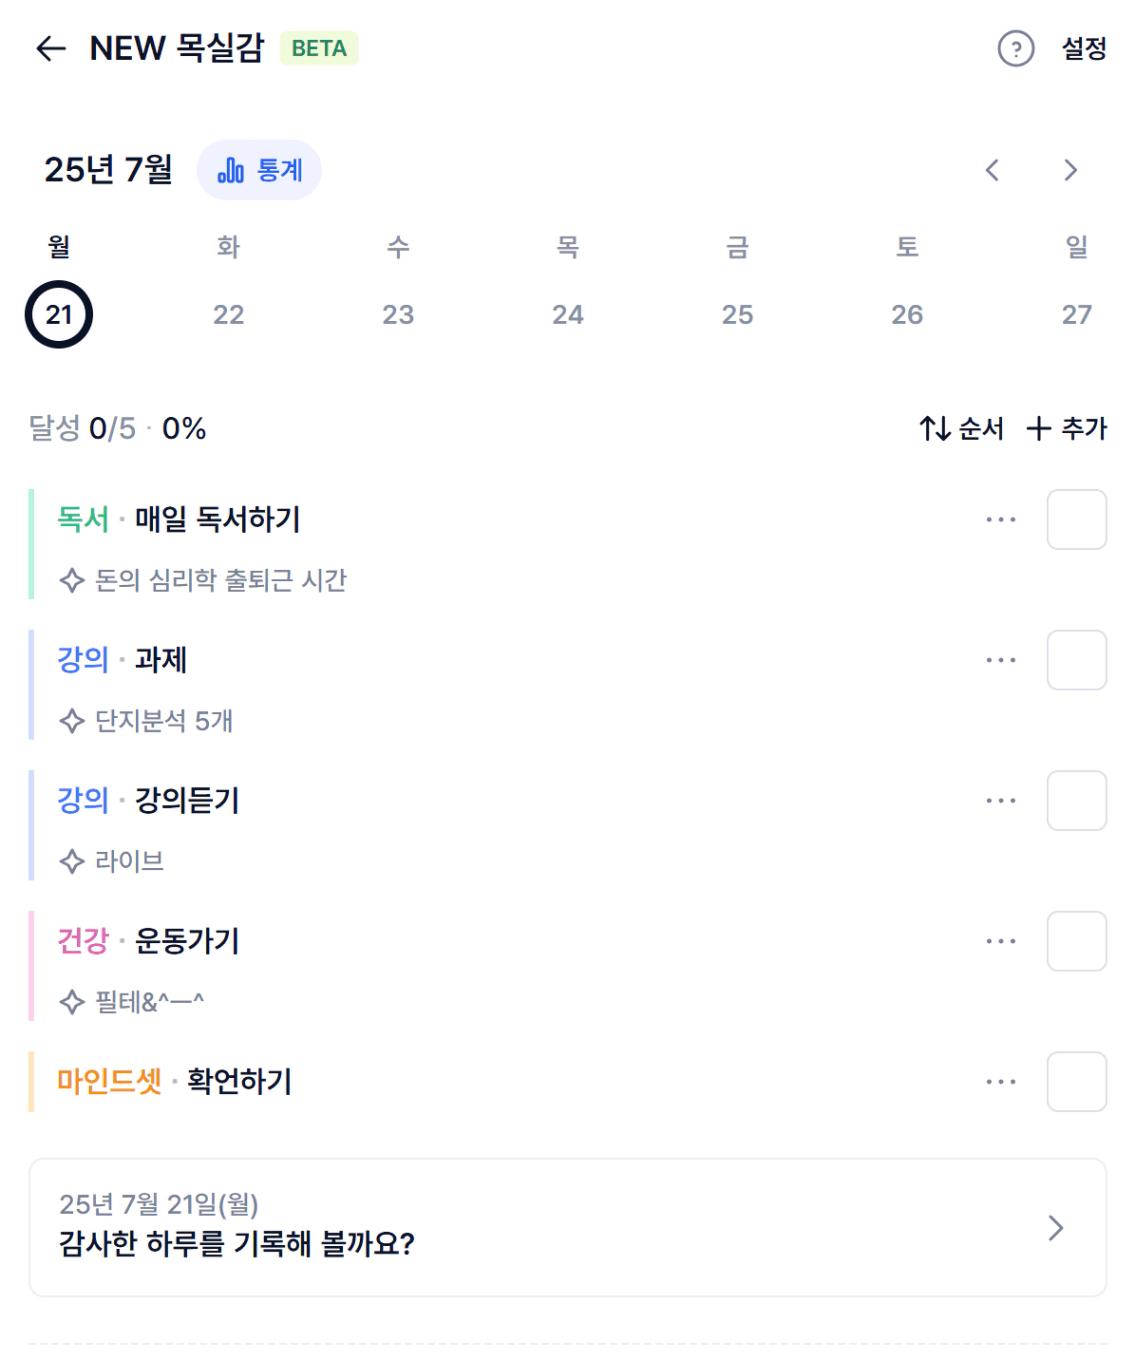Click the 순서 sort arrows icon

point(934,429)
